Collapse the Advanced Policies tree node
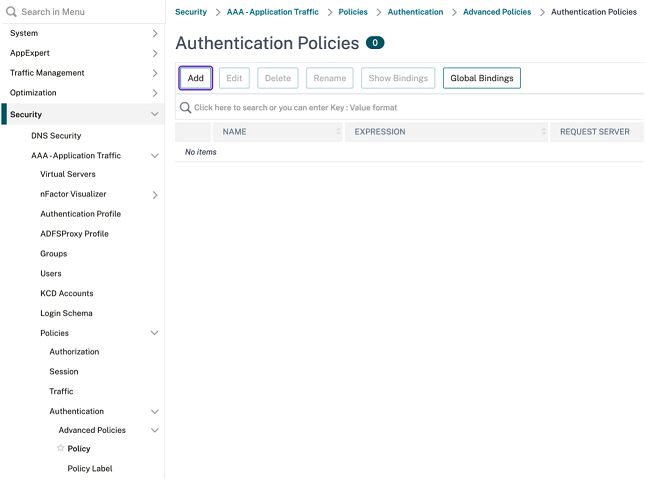Screen dimensions: 646x481 pyautogui.click(x=154, y=431)
